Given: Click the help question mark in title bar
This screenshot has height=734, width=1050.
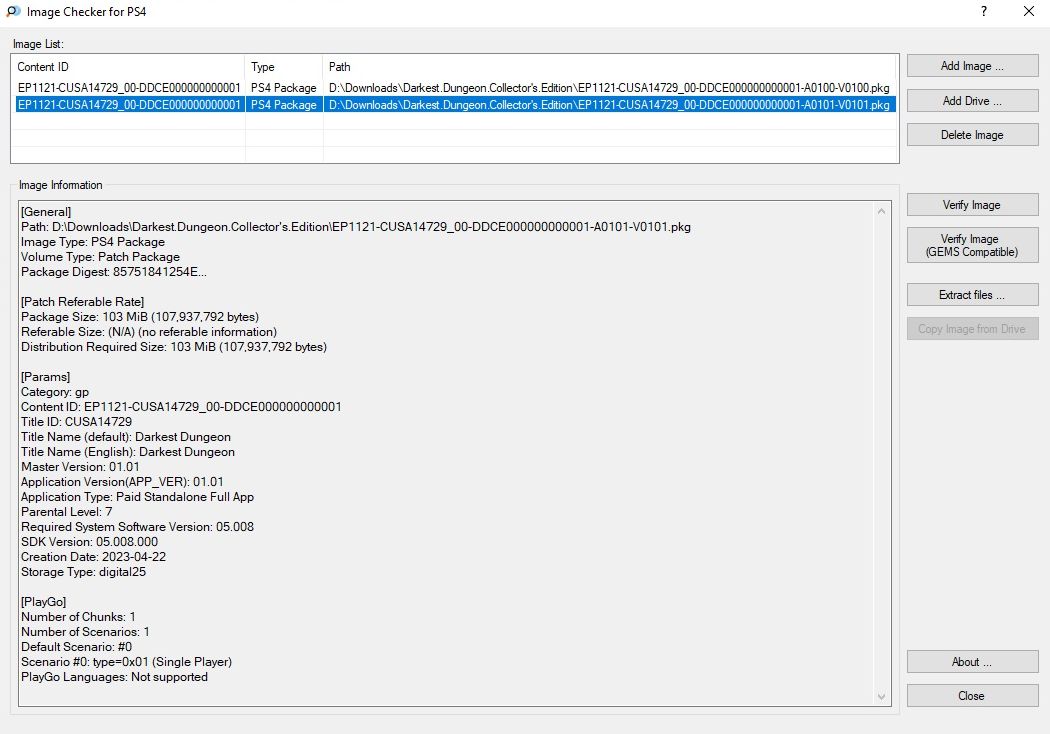Looking at the screenshot, I should 984,11.
